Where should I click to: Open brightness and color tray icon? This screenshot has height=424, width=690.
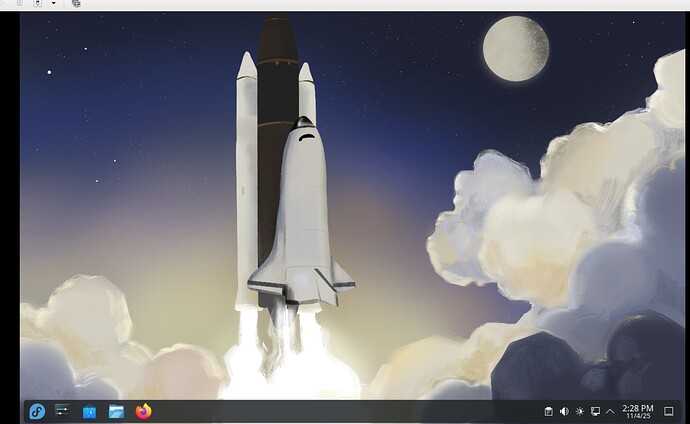580,411
